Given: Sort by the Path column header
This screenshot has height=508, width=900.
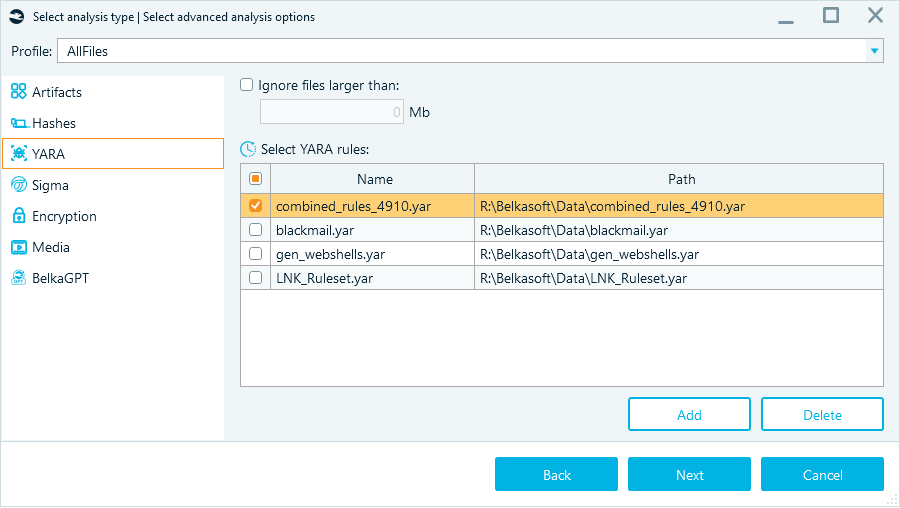Looking at the screenshot, I should click(x=679, y=179).
